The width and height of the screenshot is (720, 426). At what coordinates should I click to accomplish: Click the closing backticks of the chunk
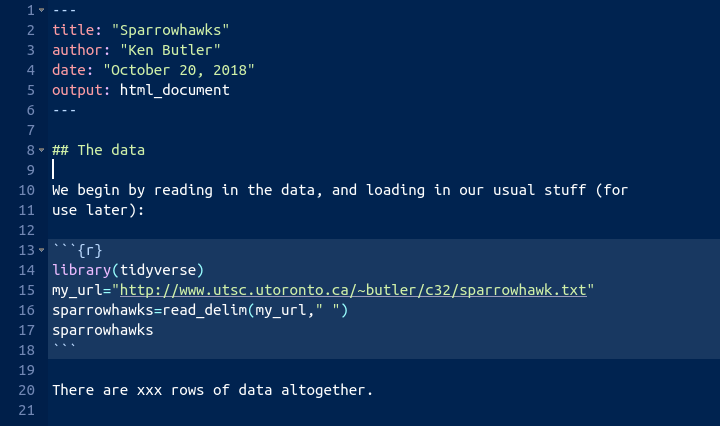coord(64,349)
